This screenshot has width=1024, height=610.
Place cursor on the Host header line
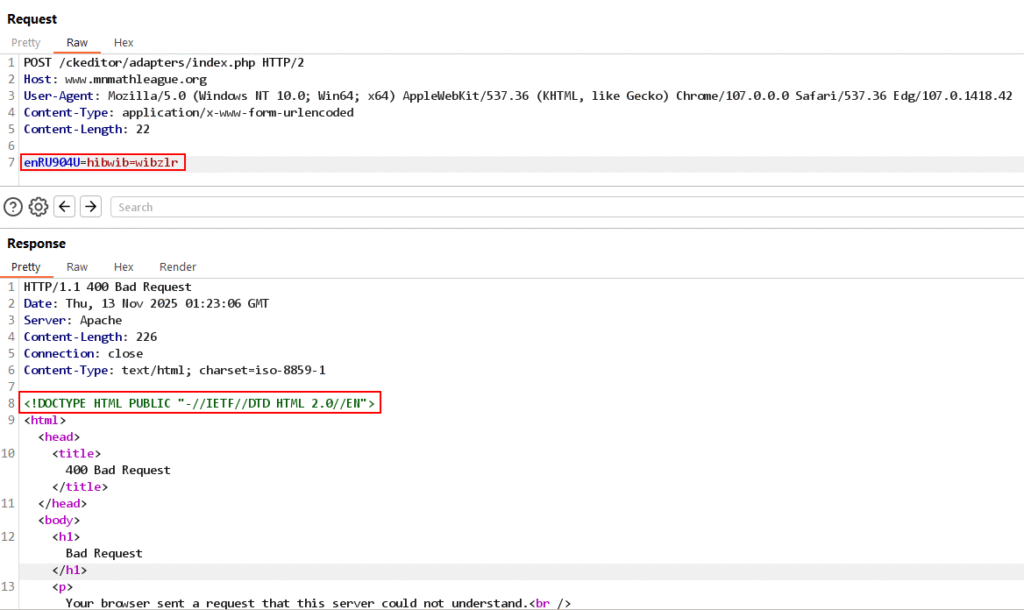(115, 79)
